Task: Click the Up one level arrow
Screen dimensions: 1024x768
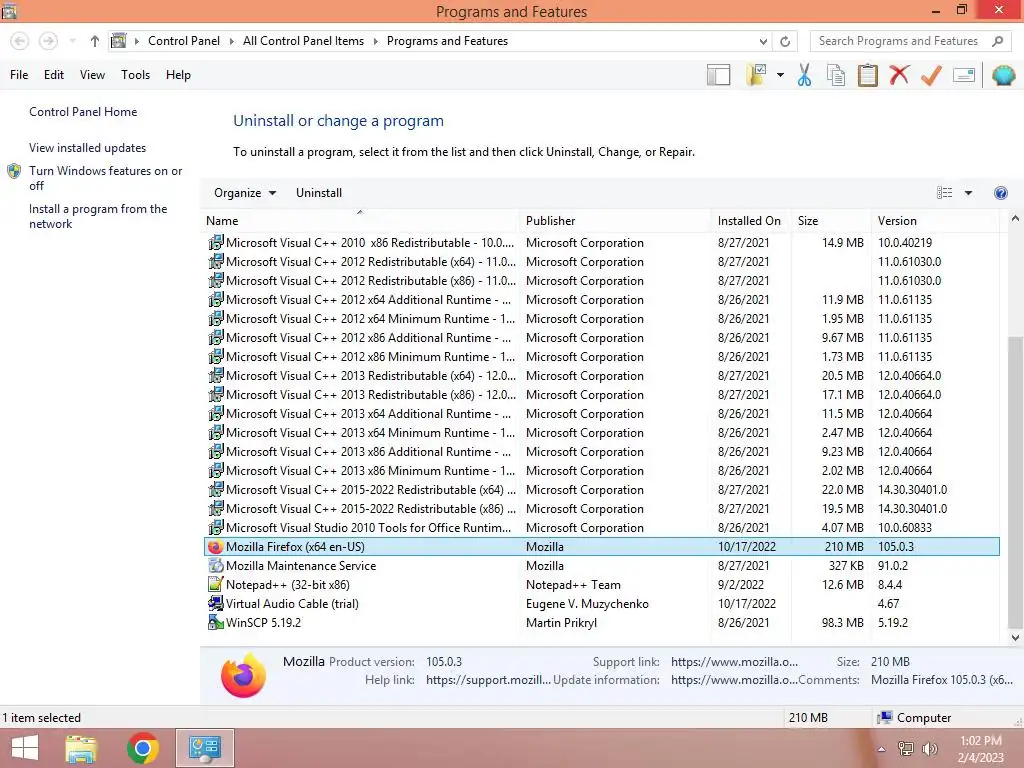Action: (x=95, y=41)
